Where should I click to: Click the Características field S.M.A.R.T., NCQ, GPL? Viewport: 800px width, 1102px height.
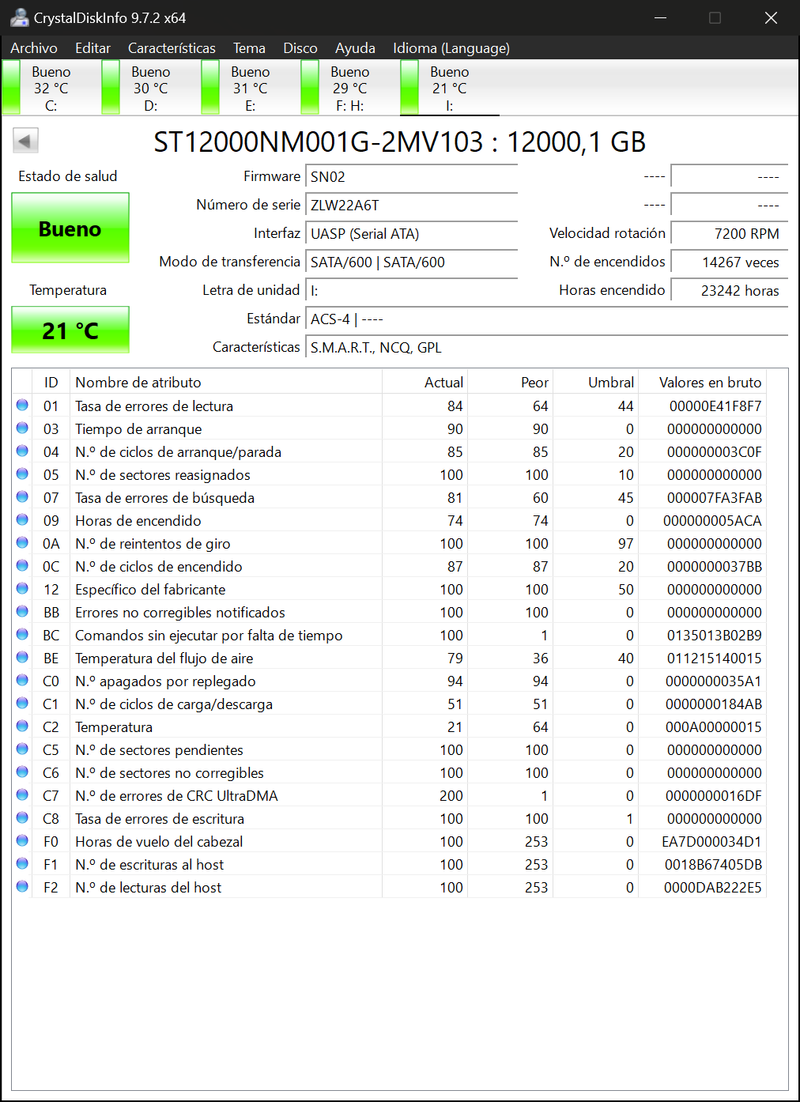tap(546, 347)
